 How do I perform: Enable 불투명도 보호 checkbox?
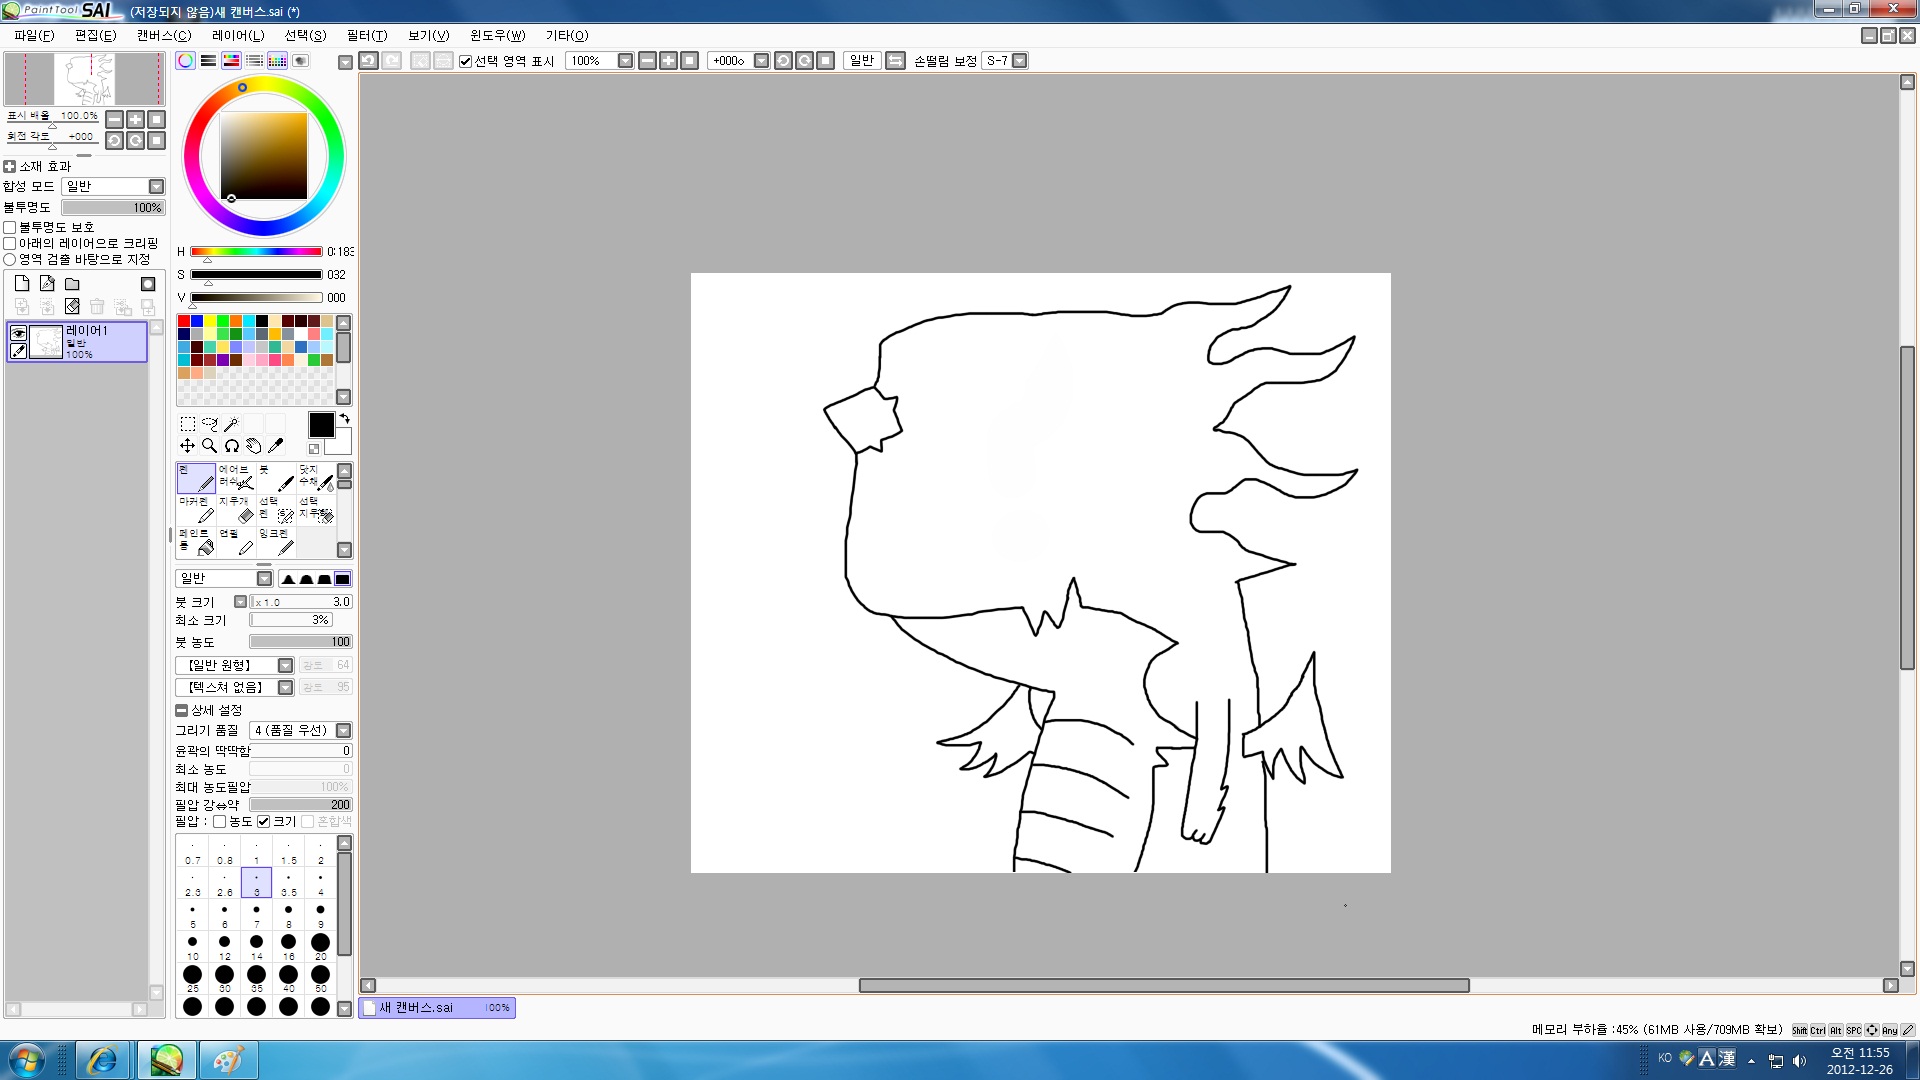pyautogui.click(x=10, y=228)
